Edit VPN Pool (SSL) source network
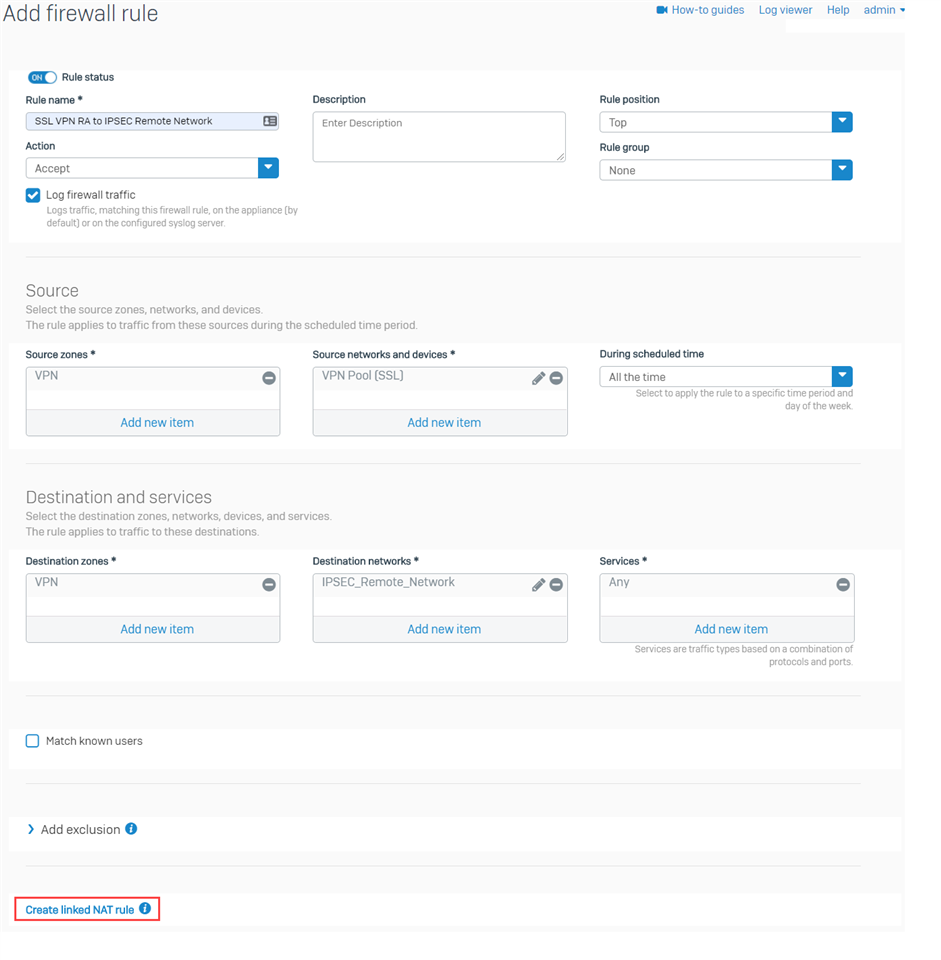This screenshot has height=960, width=941. (x=538, y=378)
